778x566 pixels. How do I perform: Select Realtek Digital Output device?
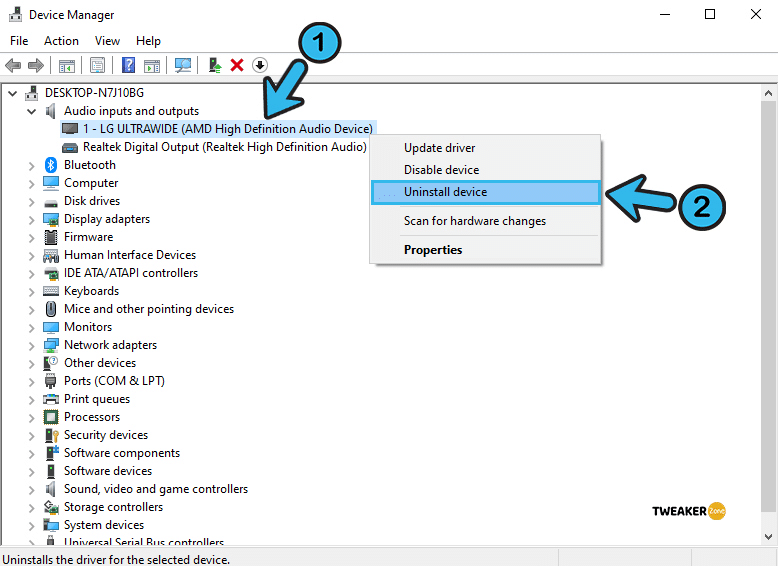214,147
